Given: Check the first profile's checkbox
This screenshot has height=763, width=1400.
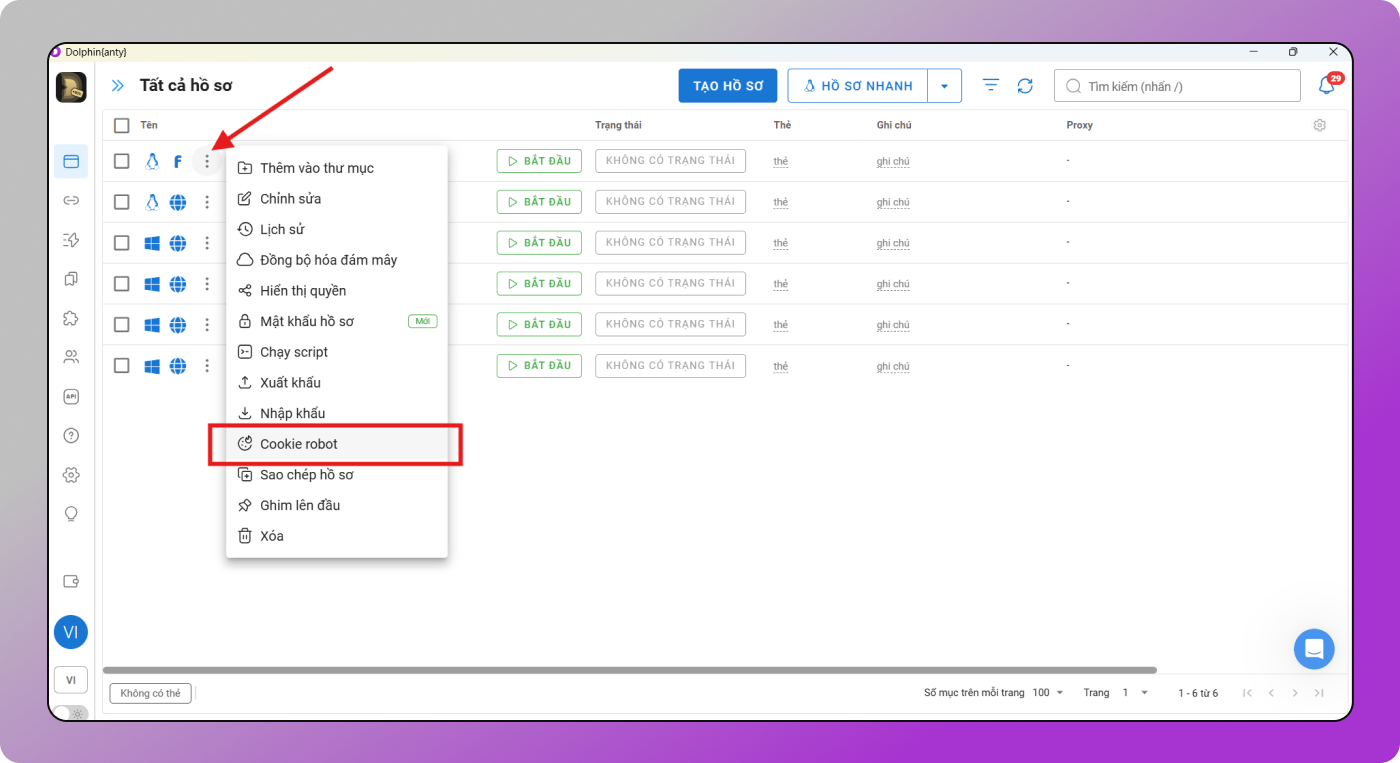Looking at the screenshot, I should [x=122, y=161].
